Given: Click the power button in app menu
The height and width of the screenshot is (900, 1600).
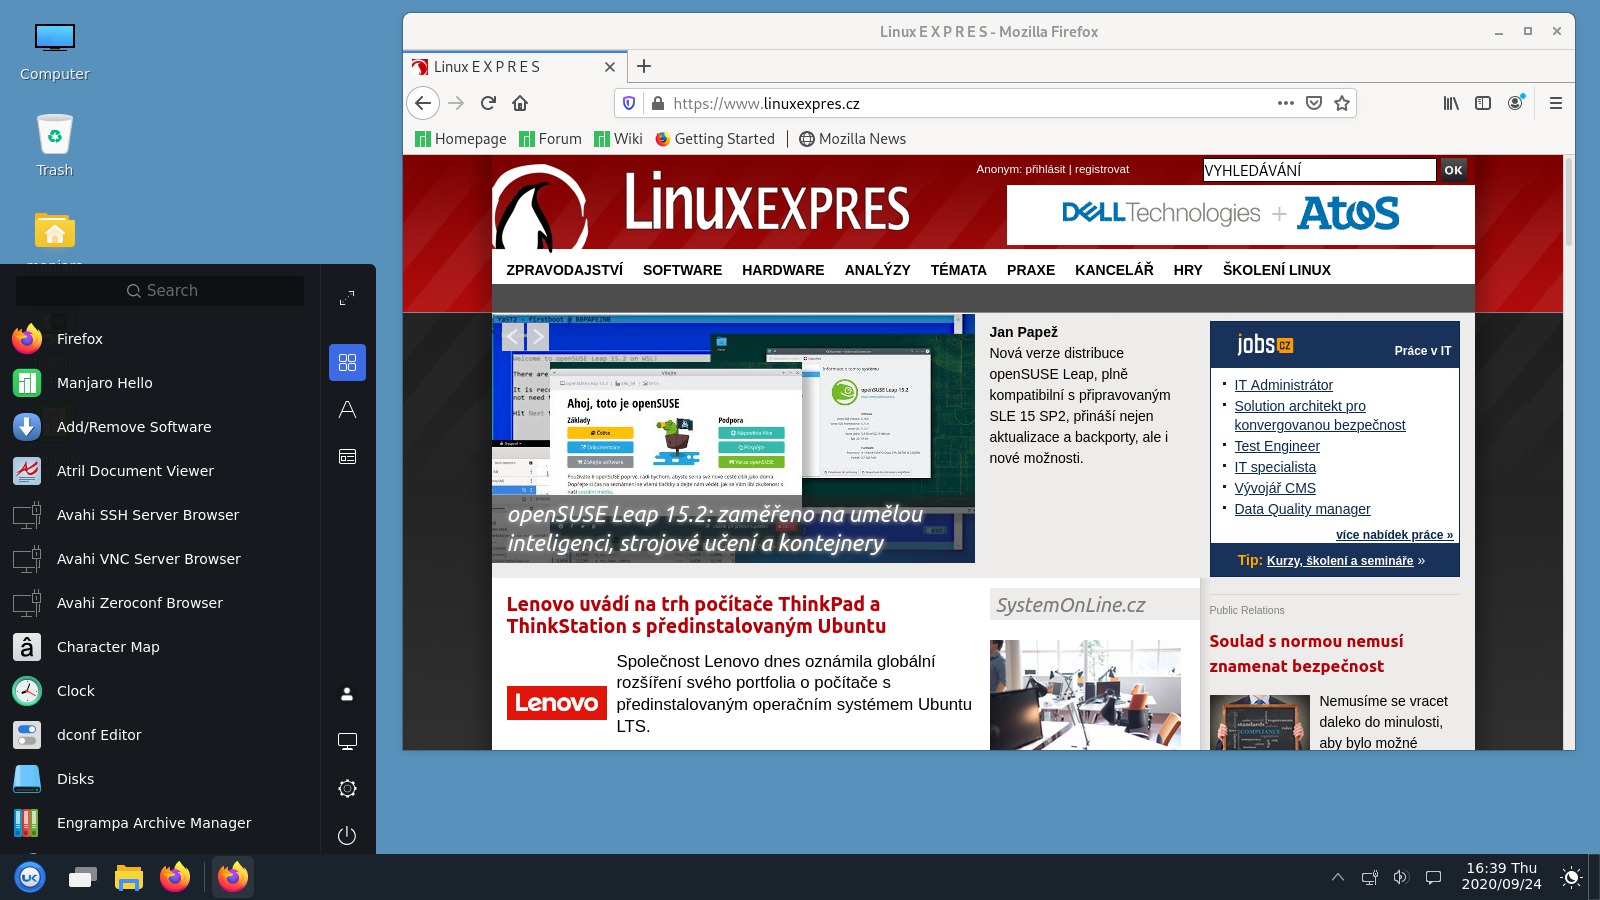Looking at the screenshot, I should click(347, 835).
